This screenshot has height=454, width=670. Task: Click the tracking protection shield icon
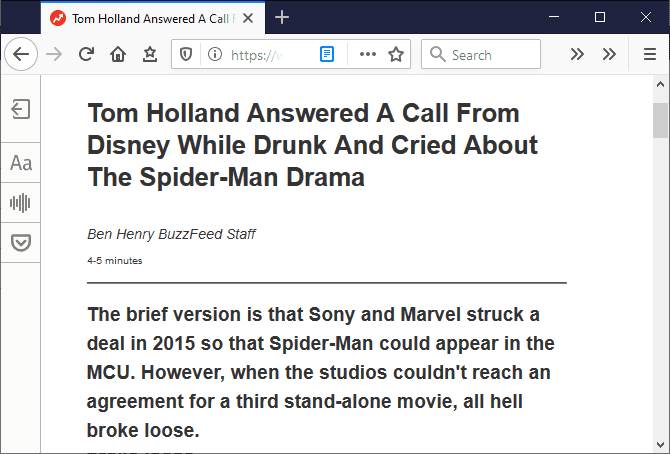click(184, 55)
